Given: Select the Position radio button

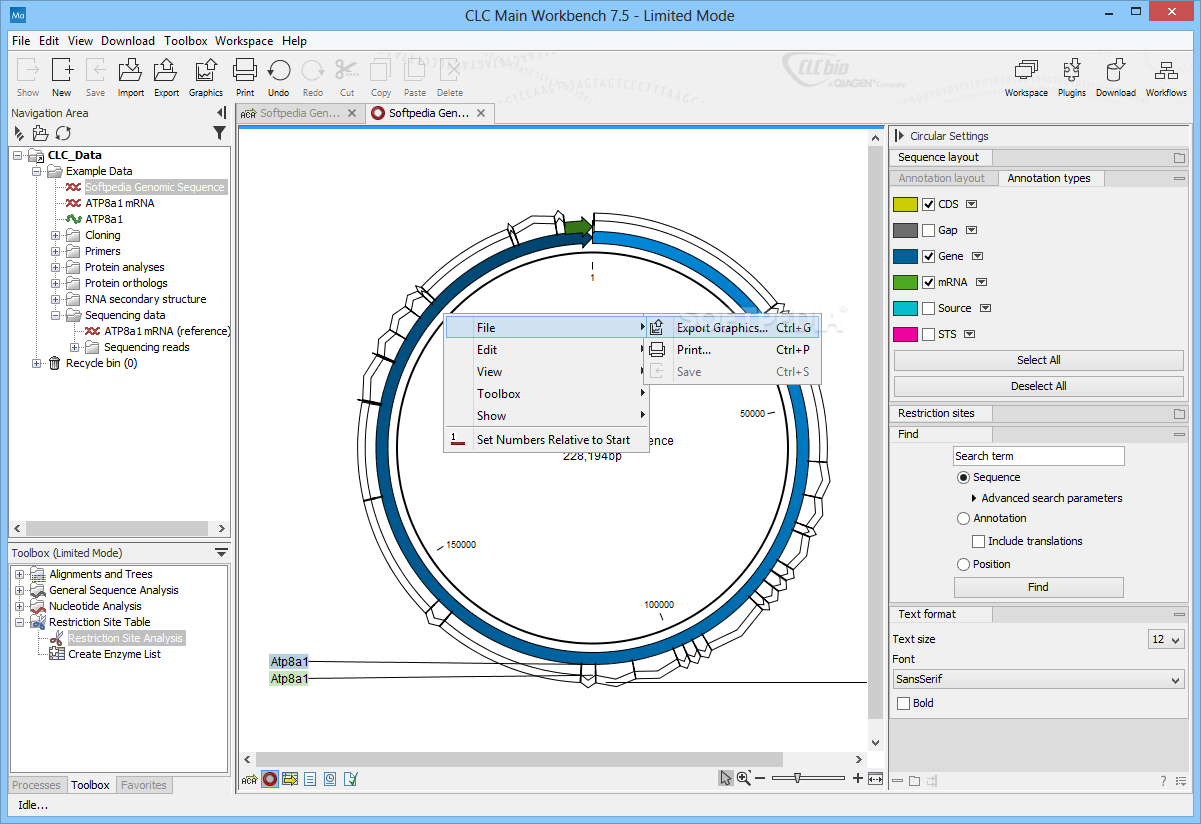Looking at the screenshot, I should [x=964, y=564].
